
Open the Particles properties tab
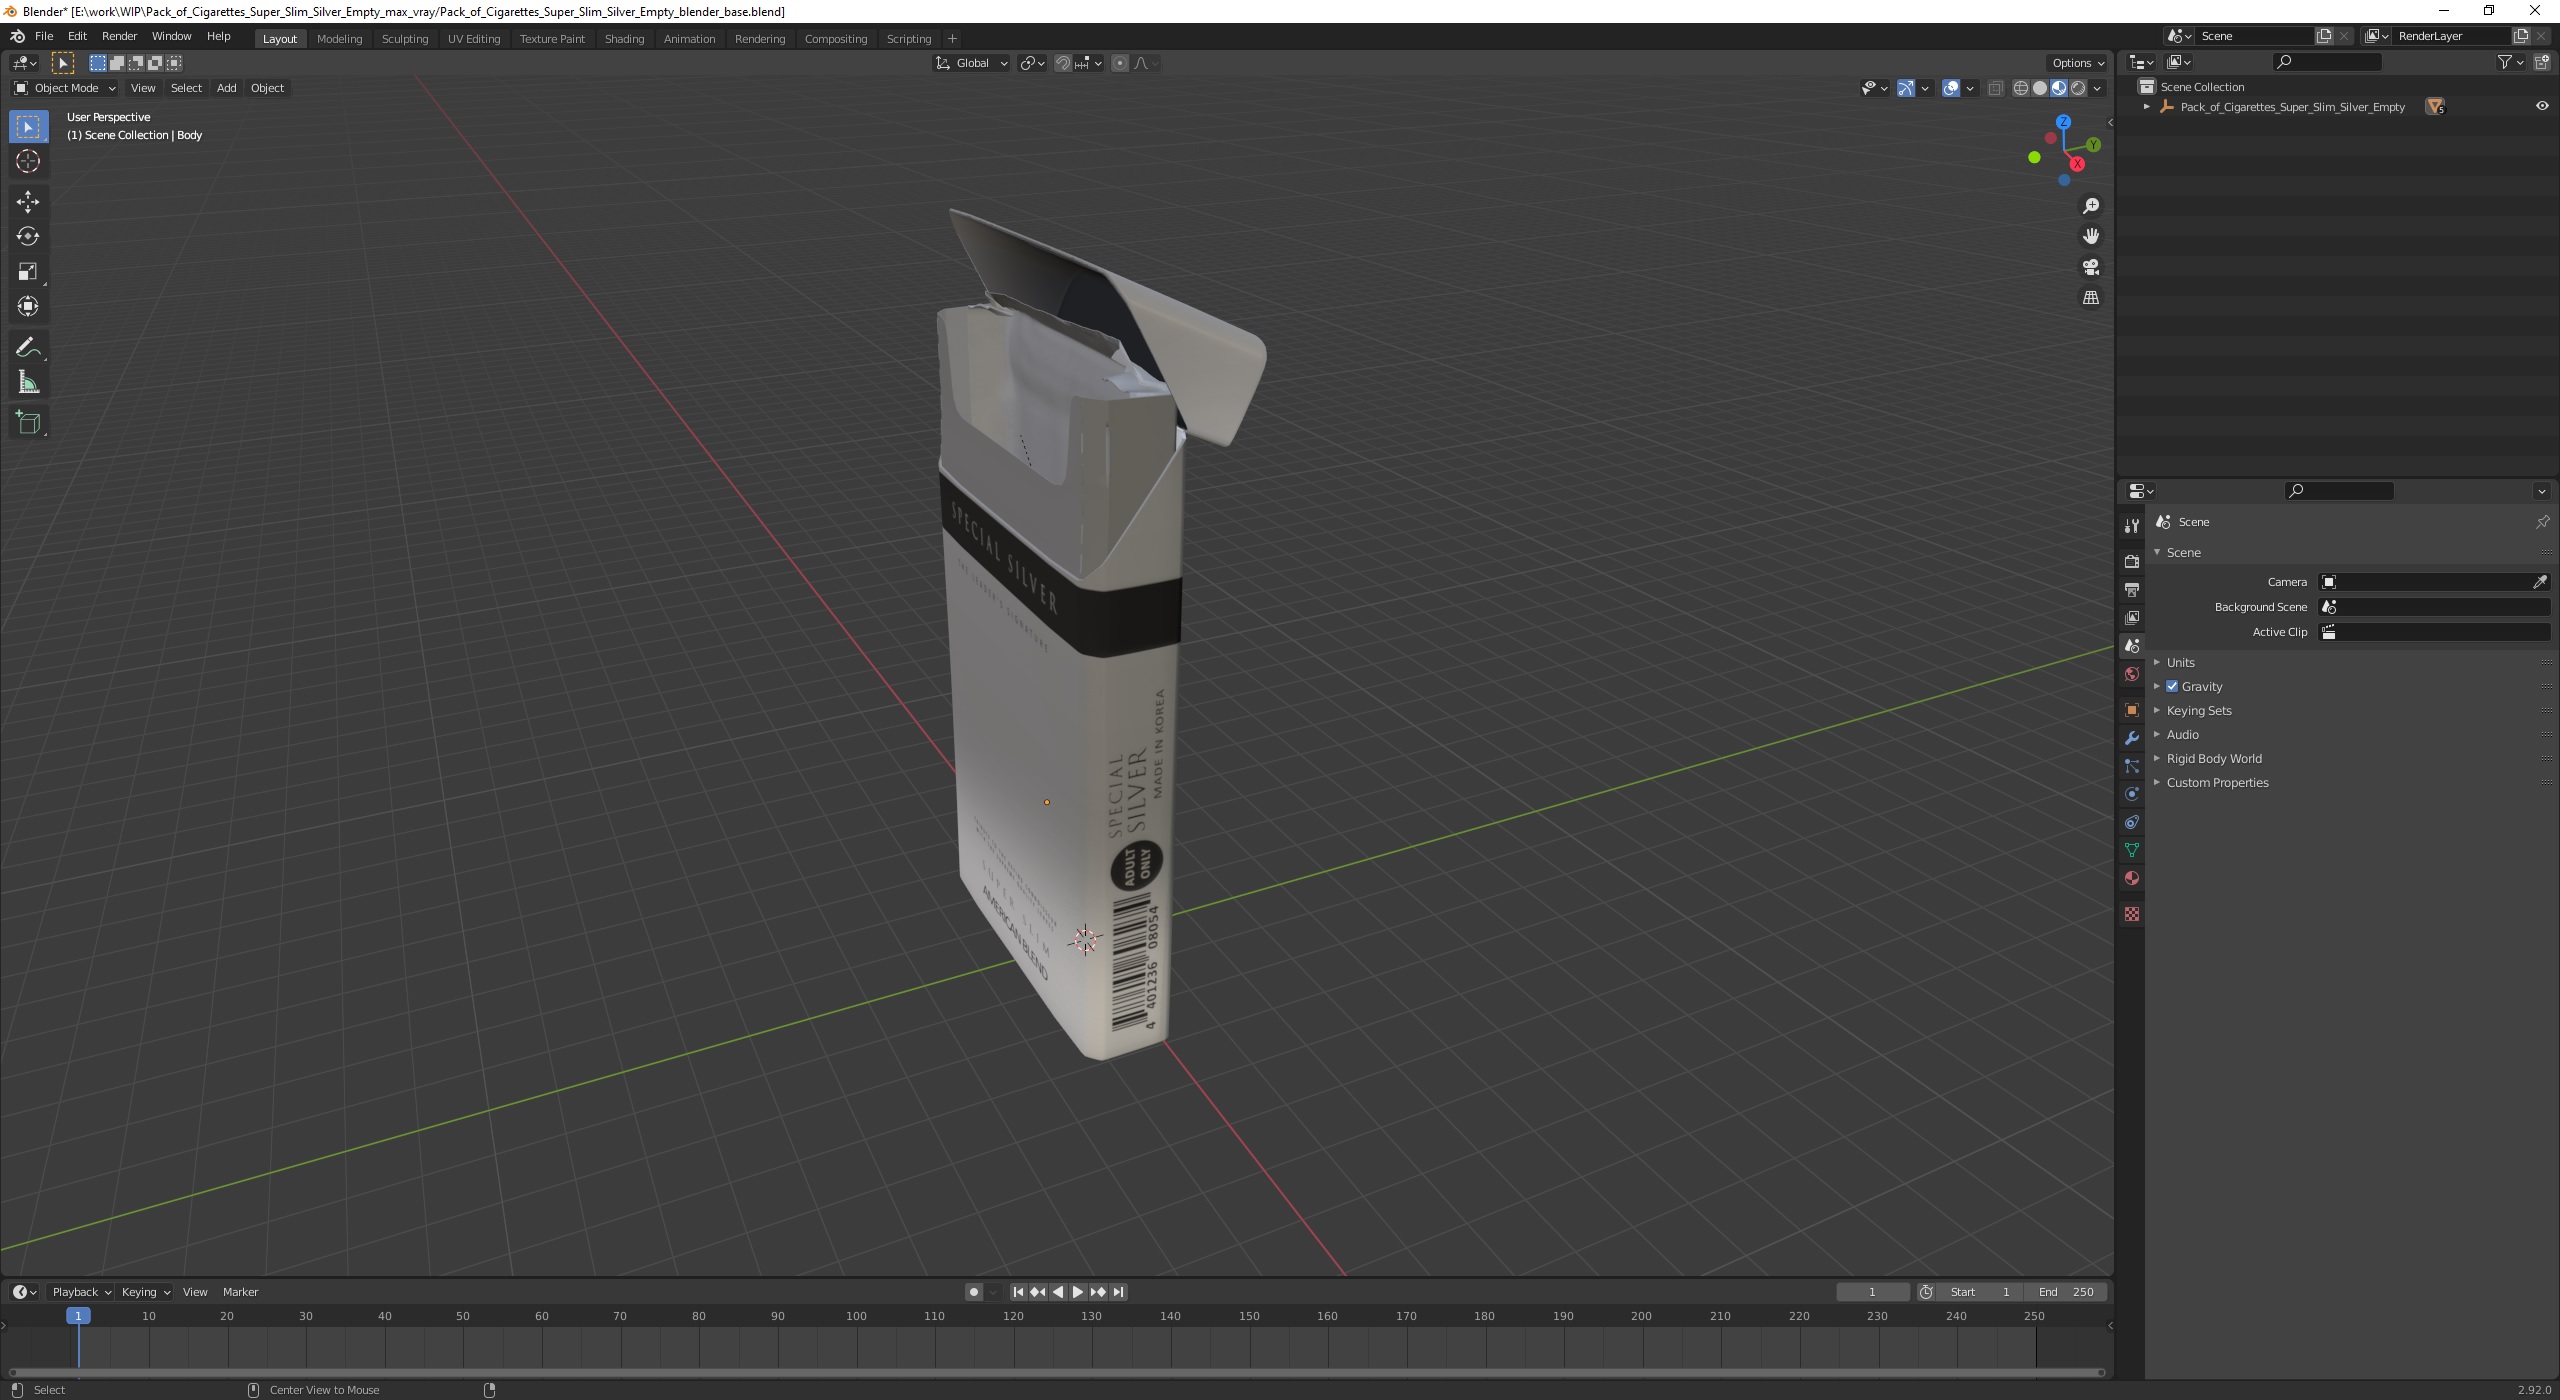2132,766
